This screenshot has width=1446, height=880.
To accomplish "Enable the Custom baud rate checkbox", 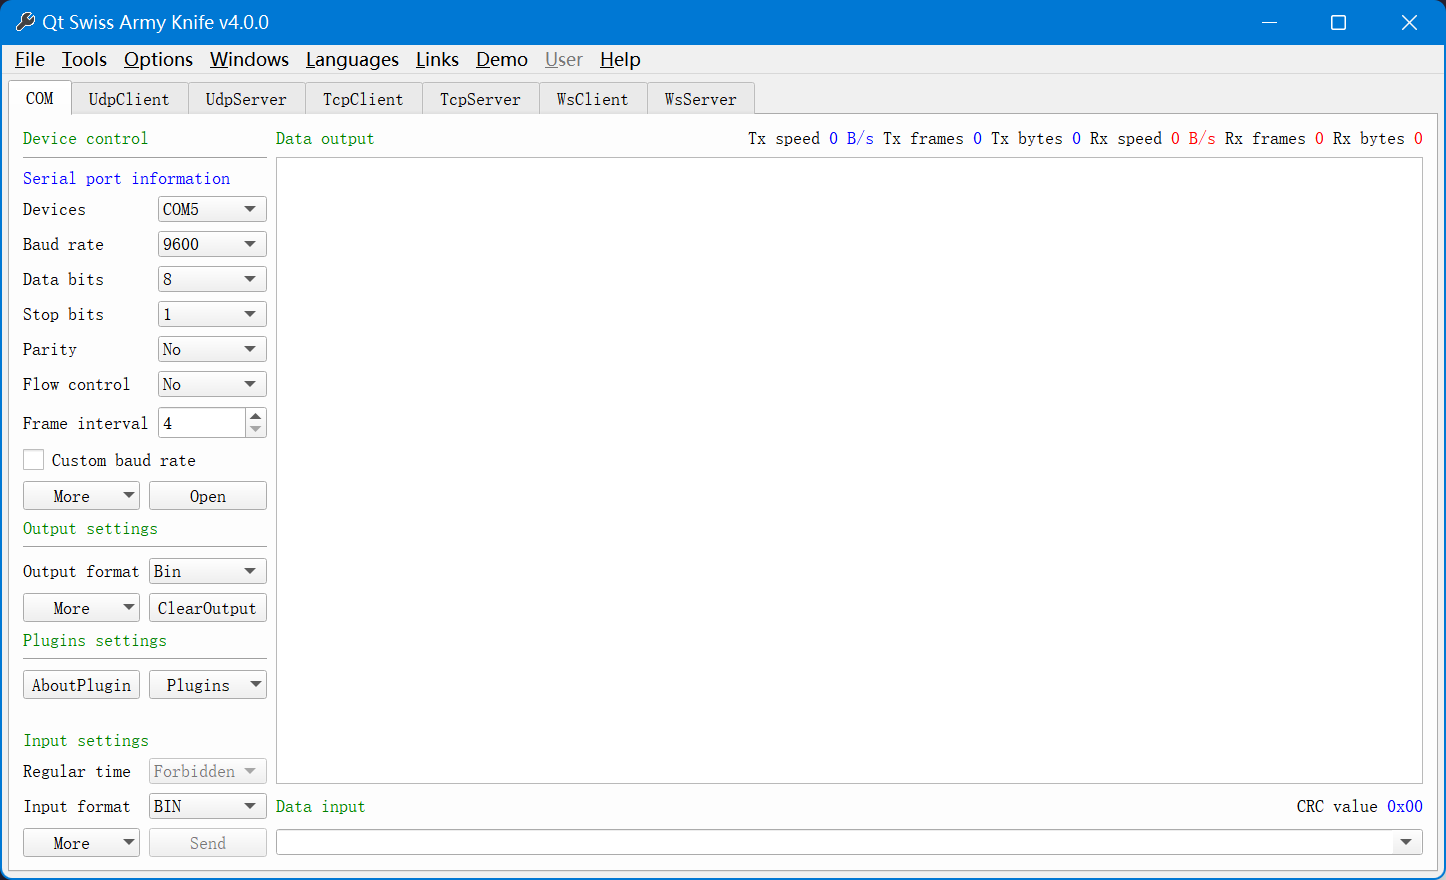I will coord(33,460).
